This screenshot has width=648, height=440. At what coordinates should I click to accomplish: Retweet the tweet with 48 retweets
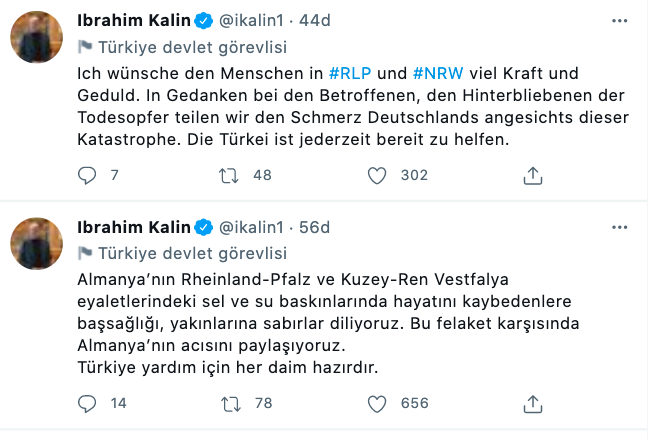click(229, 176)
